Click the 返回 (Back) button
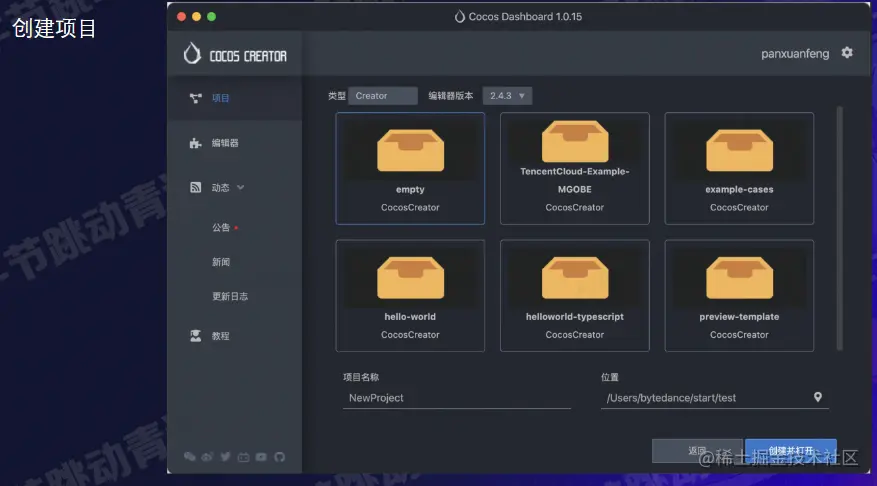Screen dimensions: 877x486 (697, 451)
